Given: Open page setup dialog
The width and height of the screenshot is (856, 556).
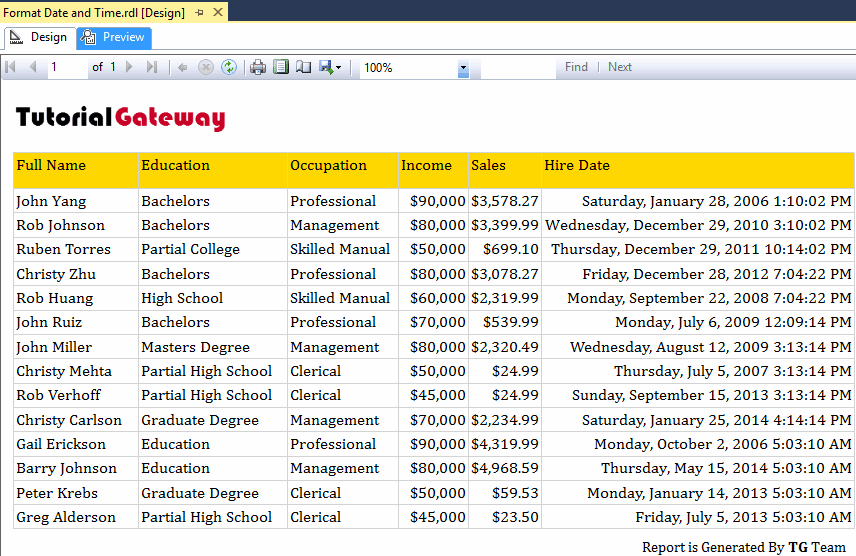Looking at the screenshot, I should 304,67.
